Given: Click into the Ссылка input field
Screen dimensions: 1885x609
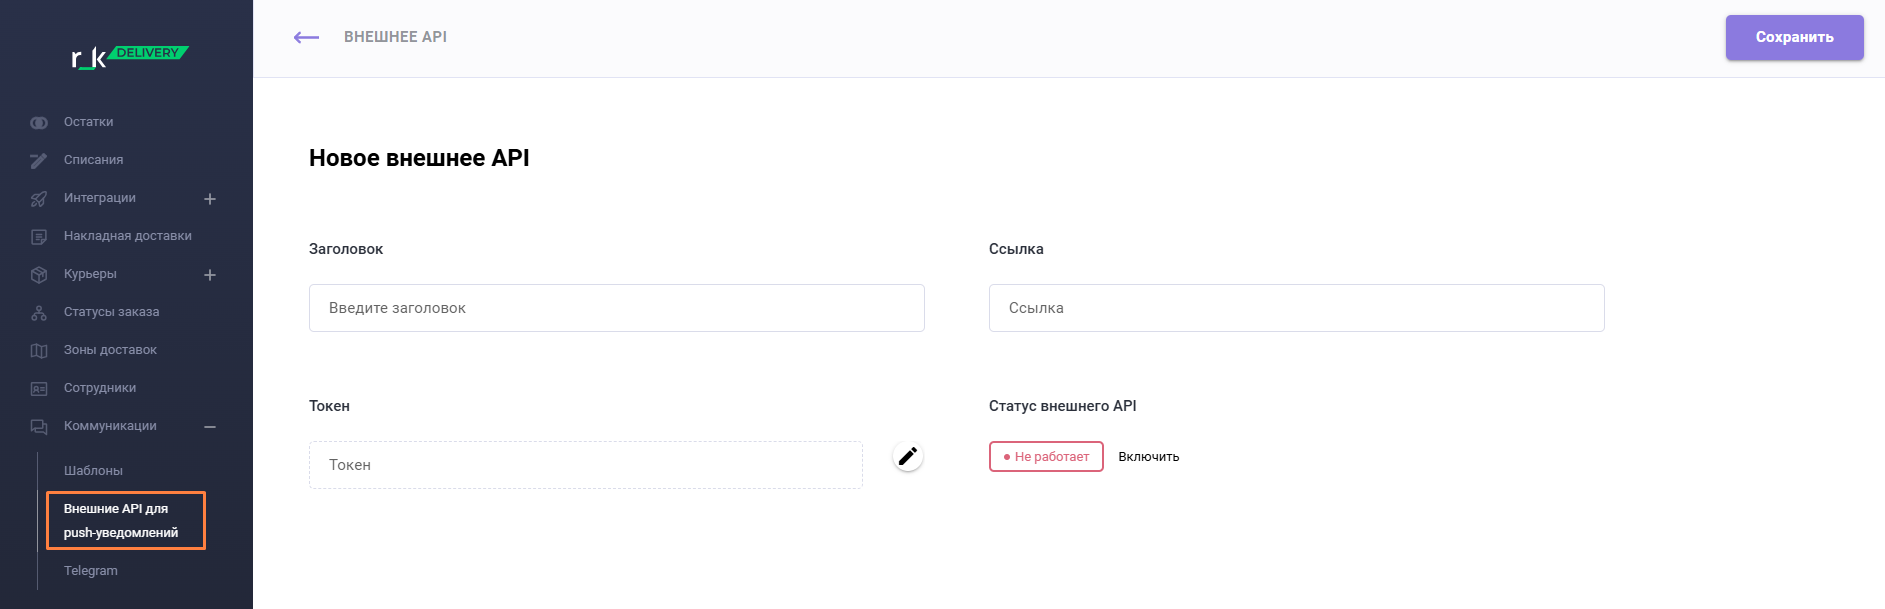Looking at the screenshot, I should tap(1296, 308).
